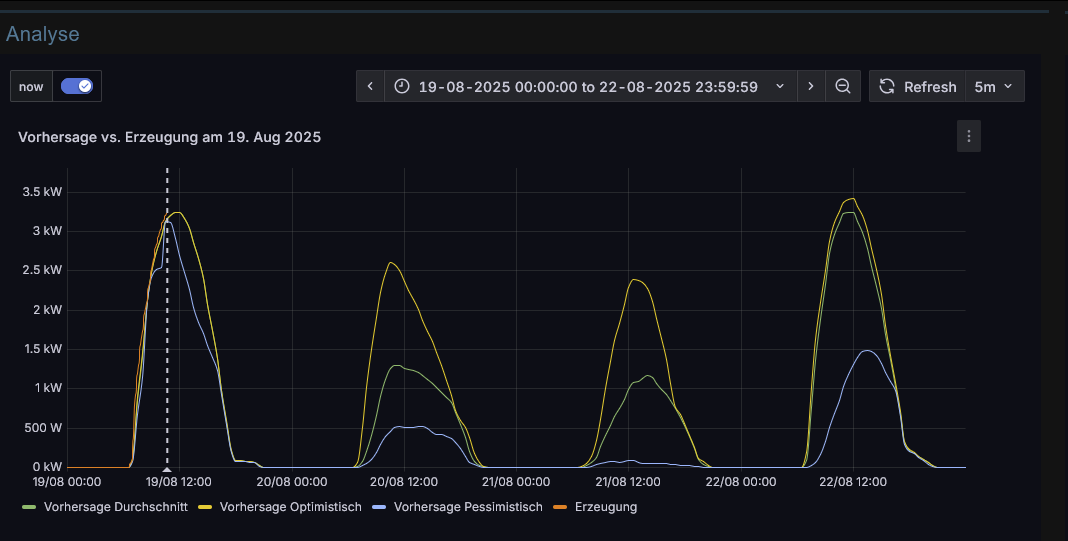Click the Refresh button

coord(917,87)
